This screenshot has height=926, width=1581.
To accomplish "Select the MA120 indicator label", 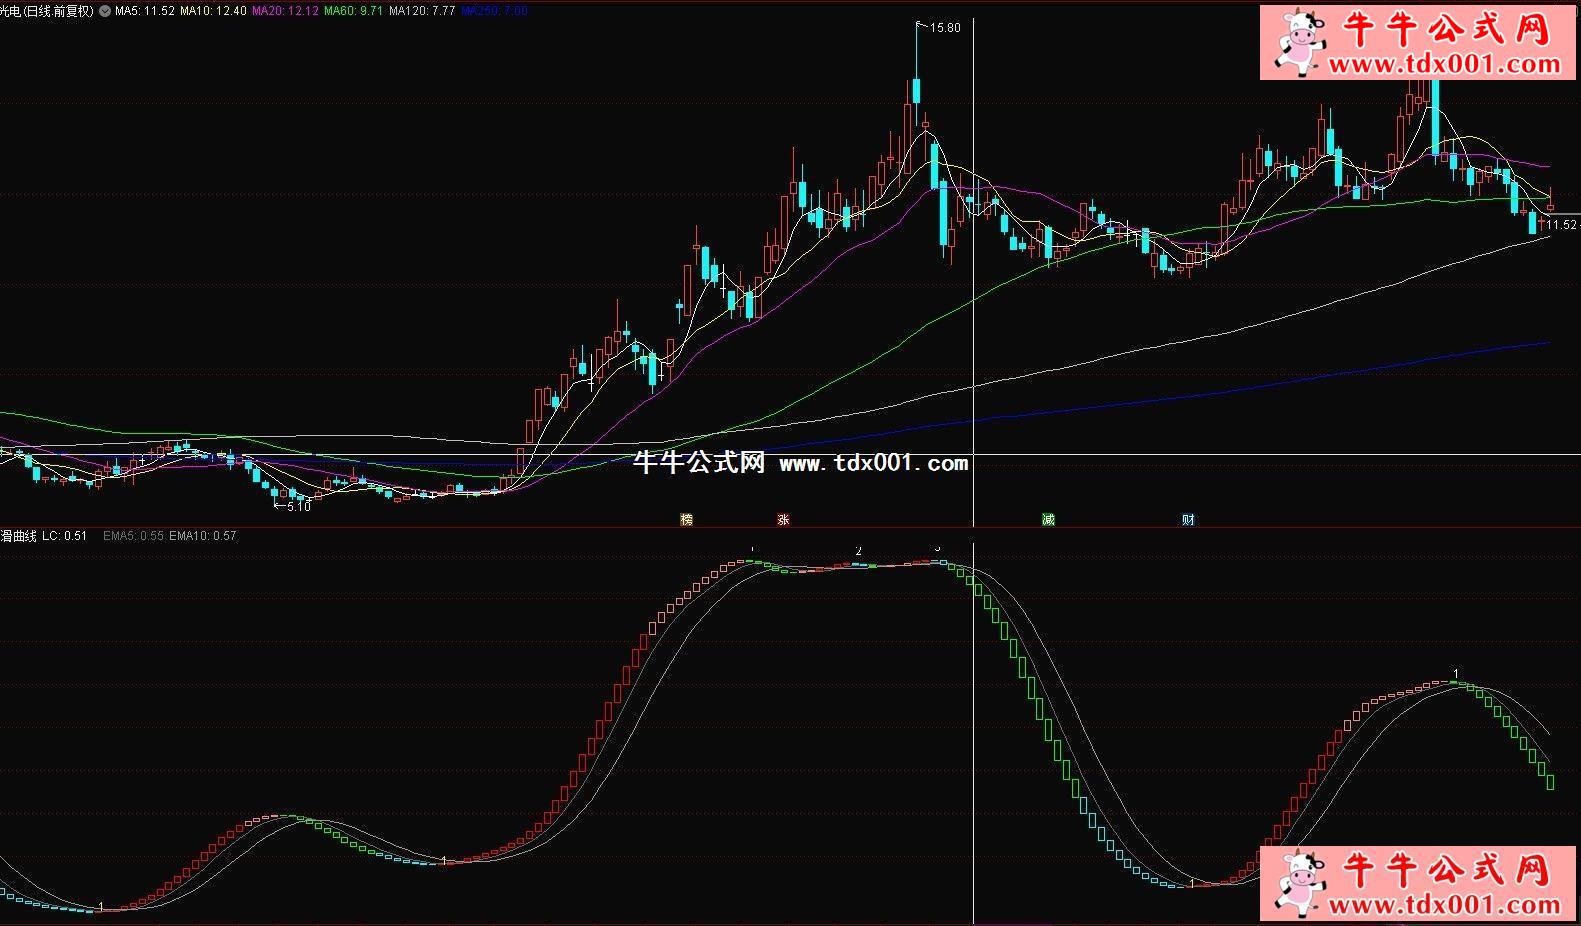I will [421, 11].
